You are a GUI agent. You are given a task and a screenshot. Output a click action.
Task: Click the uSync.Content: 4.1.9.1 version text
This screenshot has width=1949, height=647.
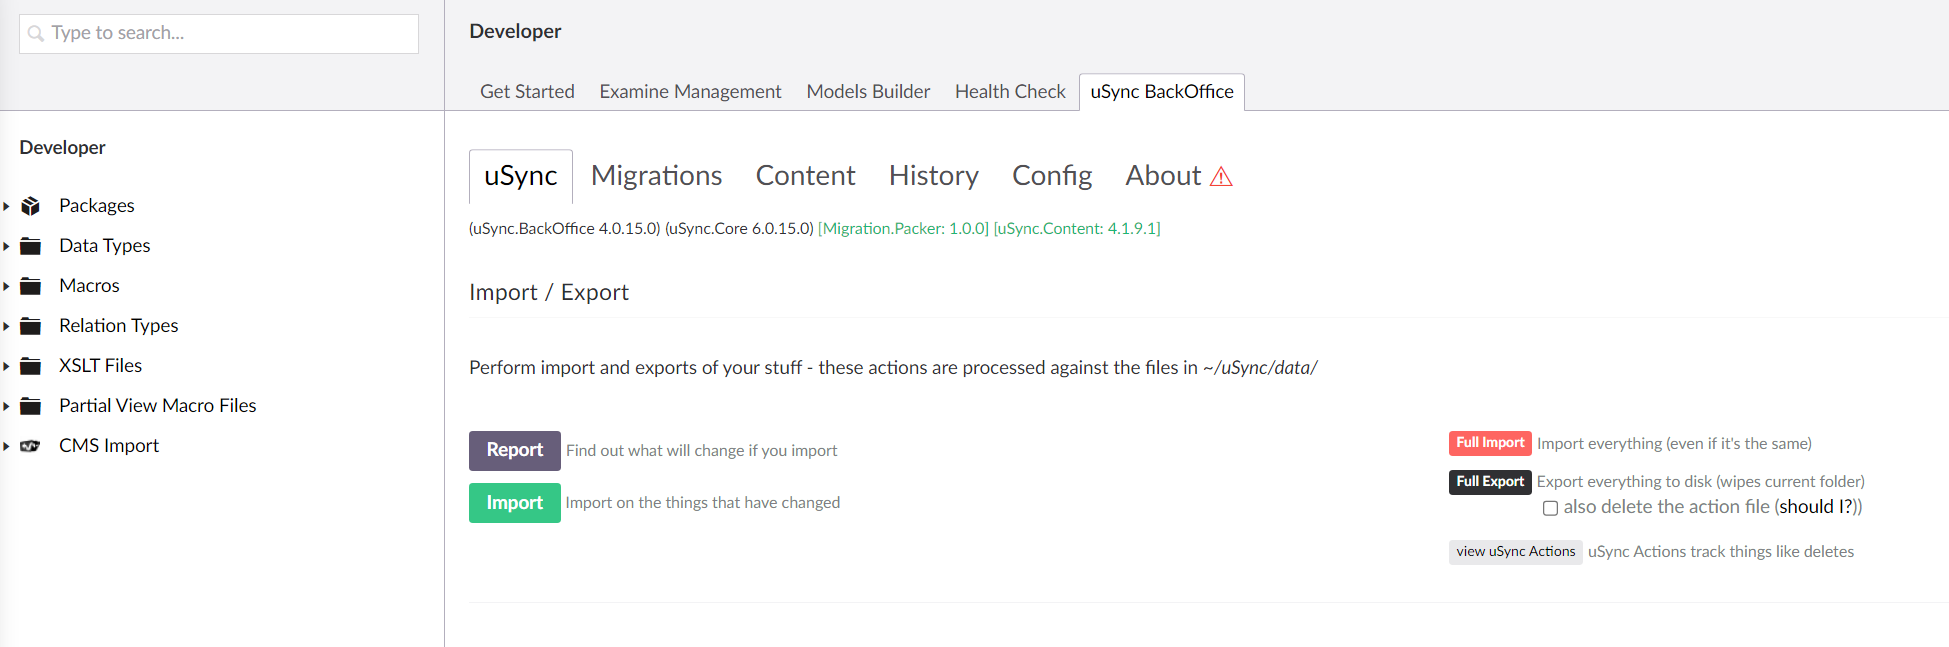[1077, 229]
